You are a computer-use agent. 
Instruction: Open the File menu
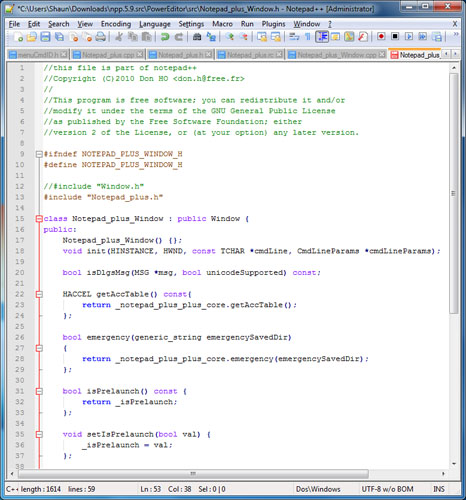point(14,24)
